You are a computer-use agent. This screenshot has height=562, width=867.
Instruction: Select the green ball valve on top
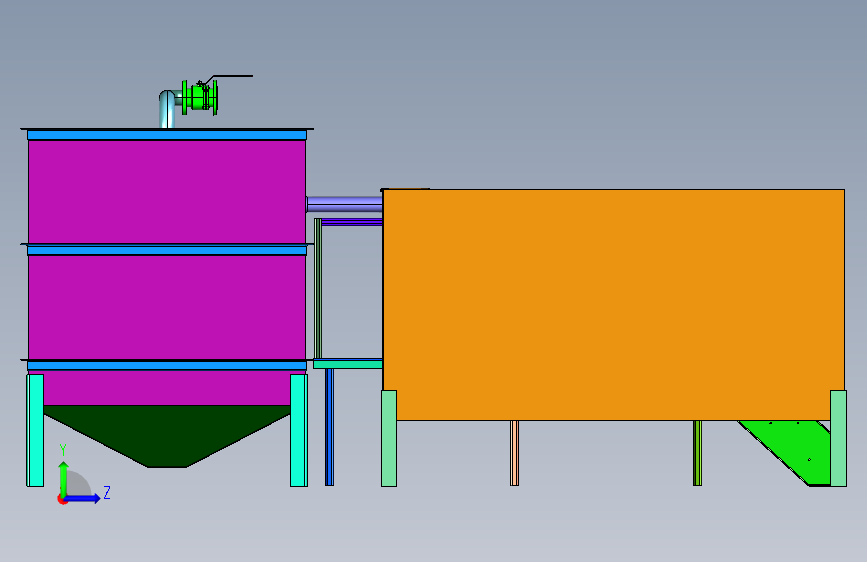tap(200, 97)
